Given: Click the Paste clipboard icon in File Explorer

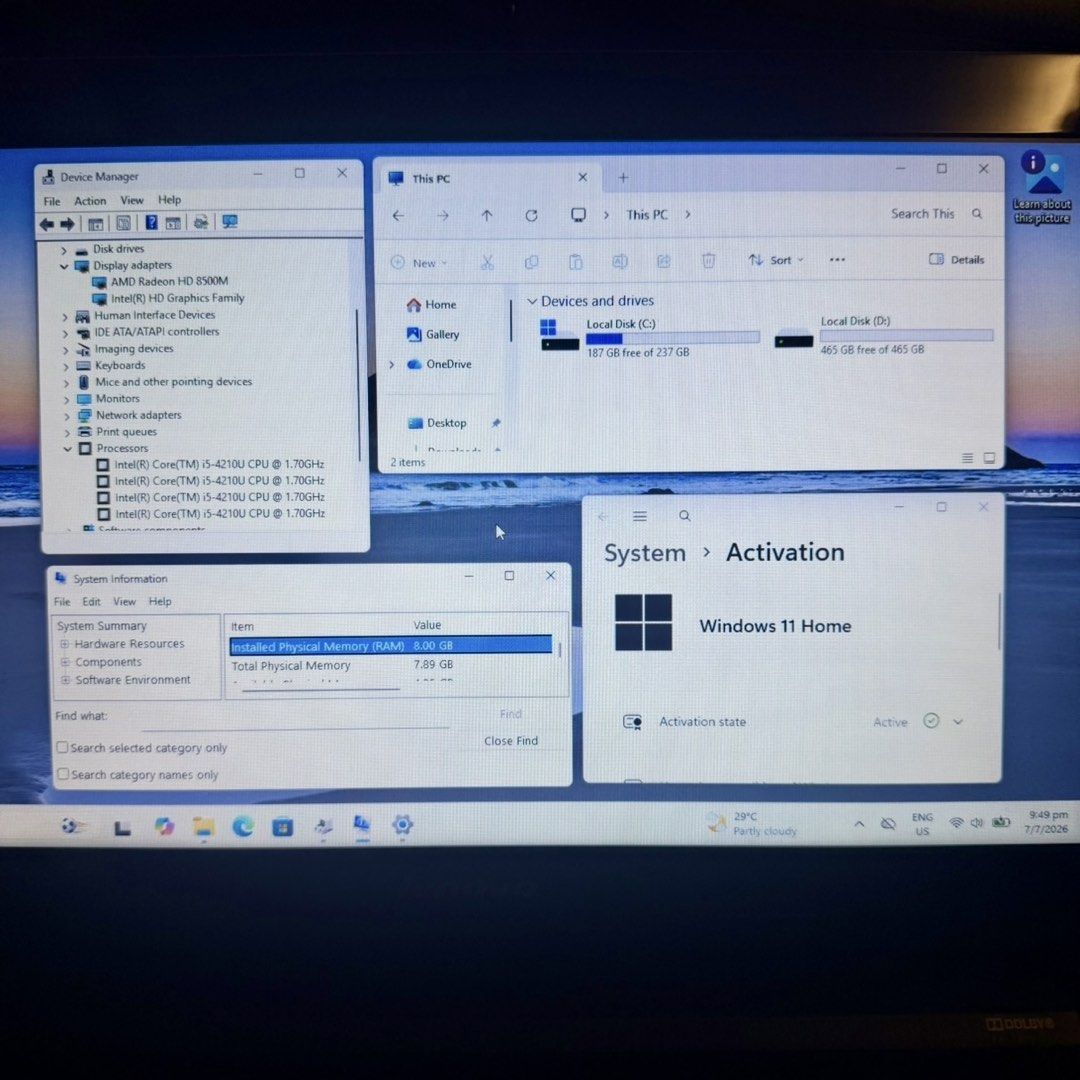Looking at the screenshot, I should (576, 262).
